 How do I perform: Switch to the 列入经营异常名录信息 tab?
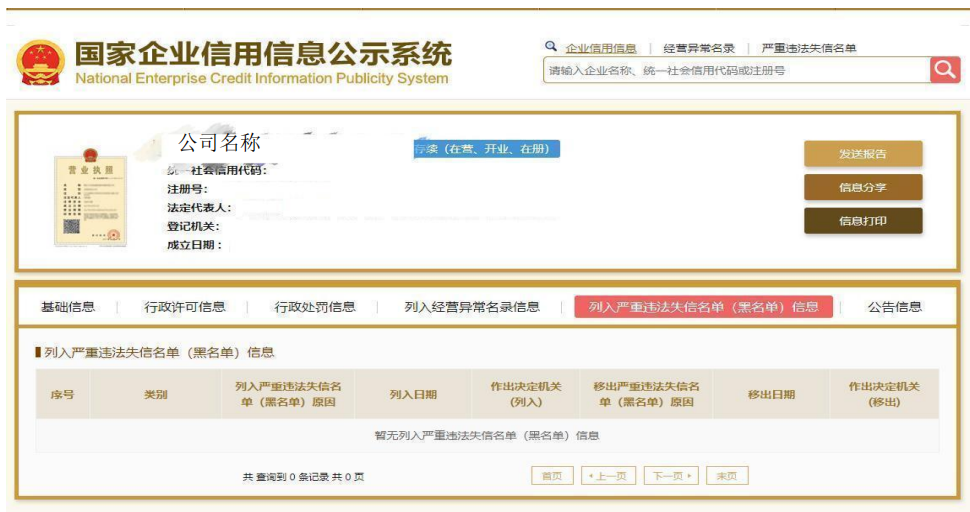click(x=472, y=307)
